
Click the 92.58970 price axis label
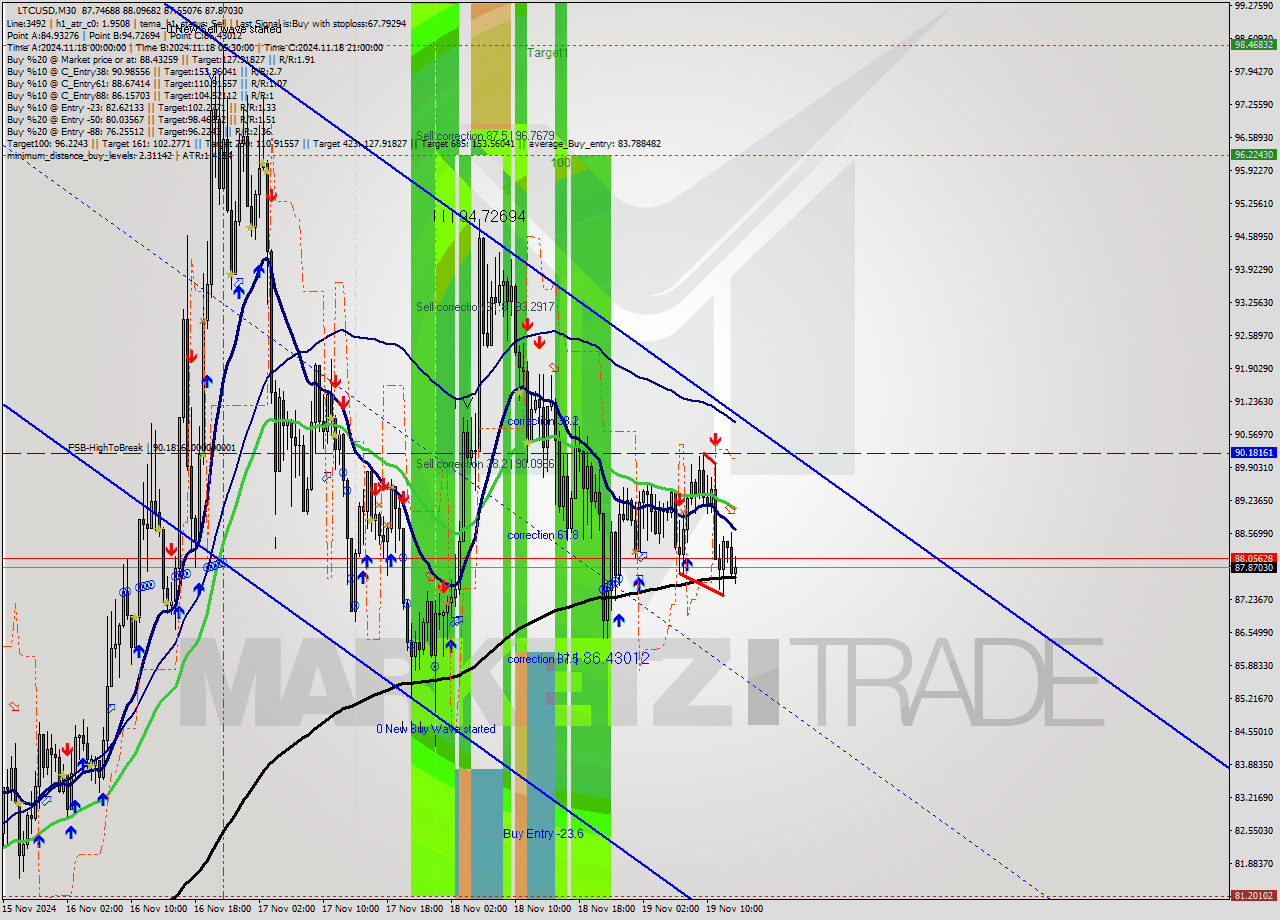1253,336
